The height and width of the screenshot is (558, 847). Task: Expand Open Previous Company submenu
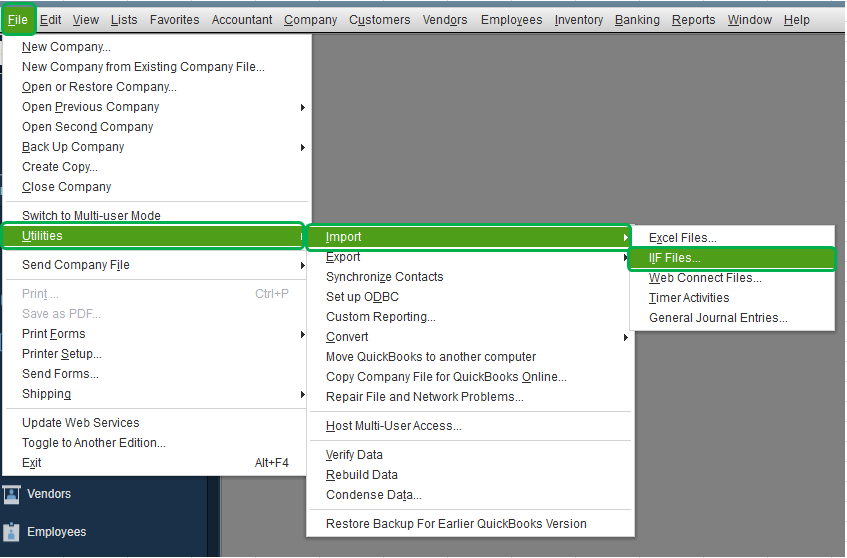[x=156, y=107]
